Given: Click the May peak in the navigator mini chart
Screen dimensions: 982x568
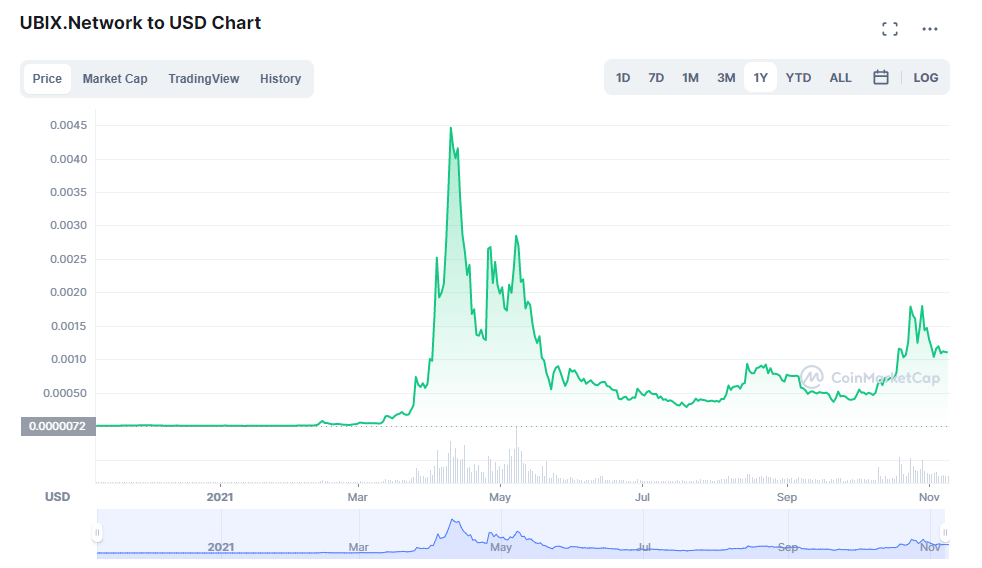Looking at the screenshot, I should [x=517, y=533].
